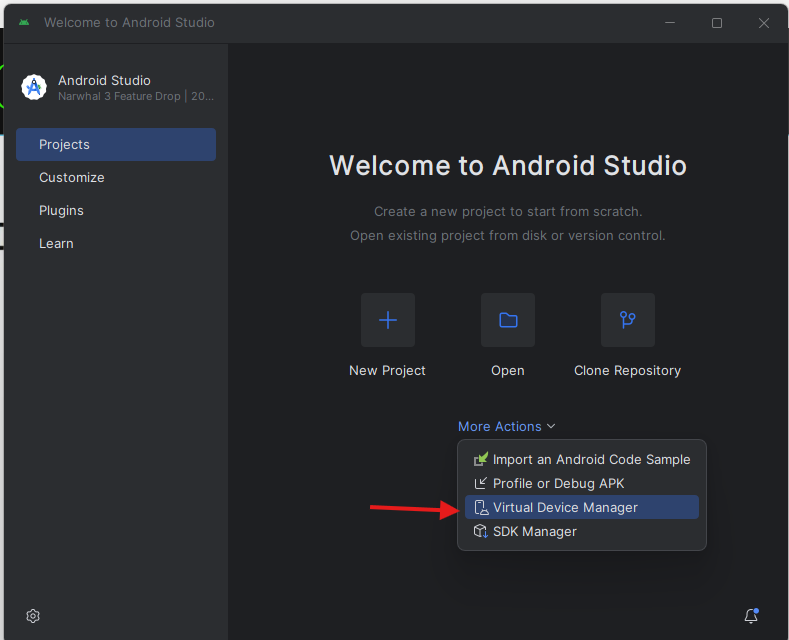Click the Clone Repository branch icon
Viewport: 789px width, 640px height.
point(628,320)
